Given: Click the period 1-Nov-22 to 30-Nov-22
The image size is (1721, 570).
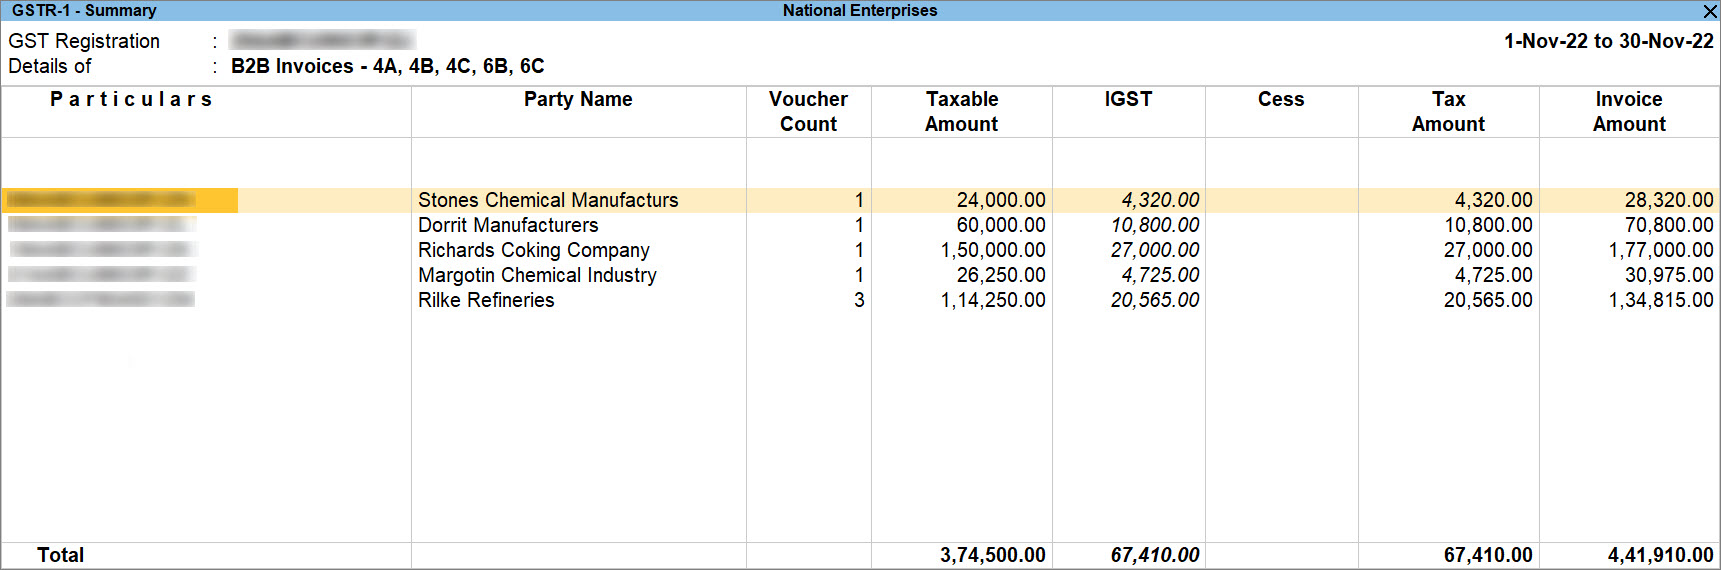Looking at the screenshot, I should [x=1609, y=41].
